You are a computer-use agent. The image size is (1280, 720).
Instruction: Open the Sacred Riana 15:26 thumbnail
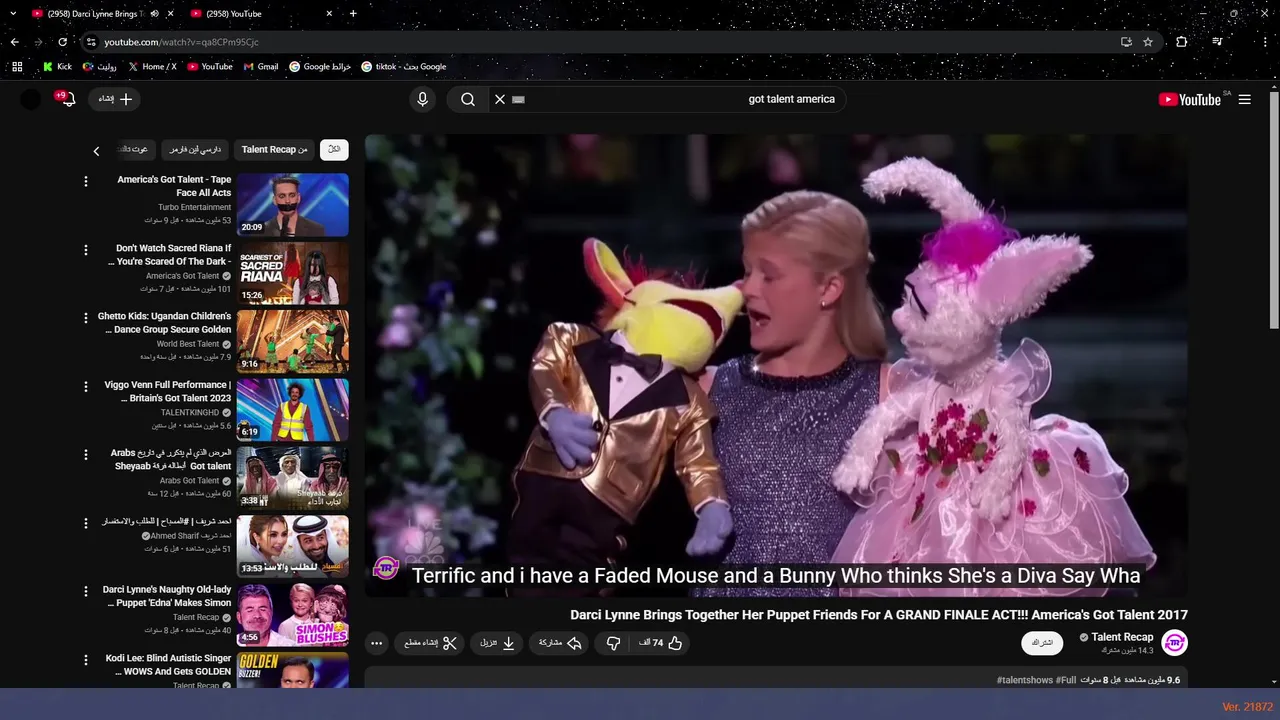(x=293, y=273)
